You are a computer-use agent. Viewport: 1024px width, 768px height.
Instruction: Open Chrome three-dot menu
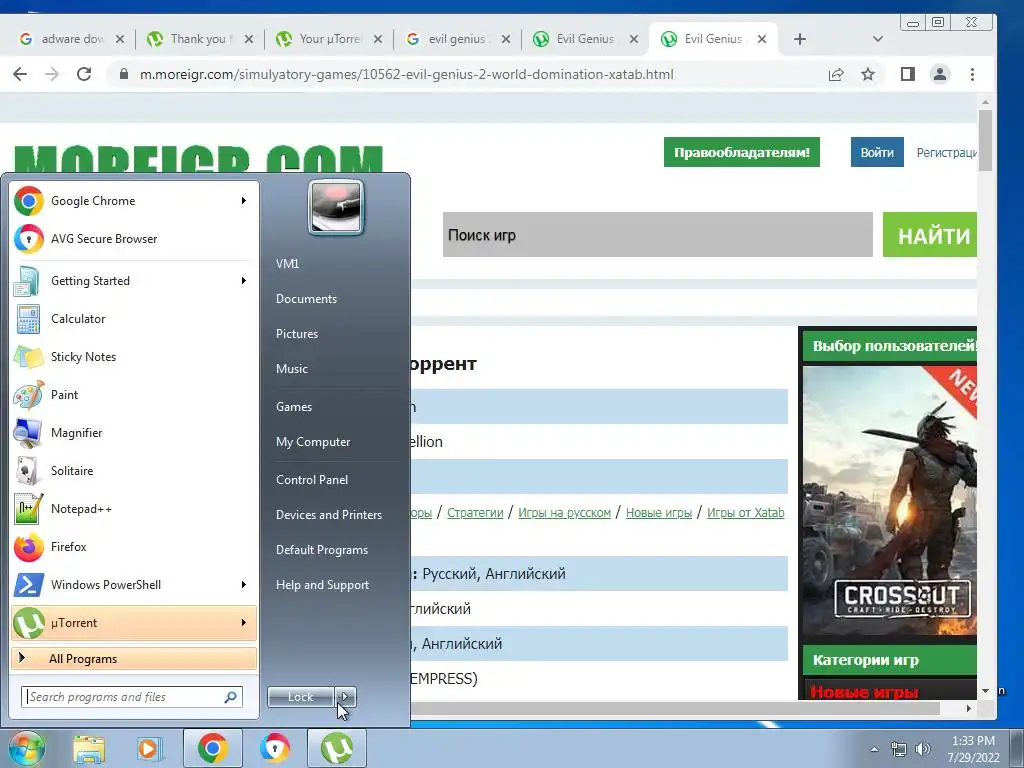coord(972,74)
